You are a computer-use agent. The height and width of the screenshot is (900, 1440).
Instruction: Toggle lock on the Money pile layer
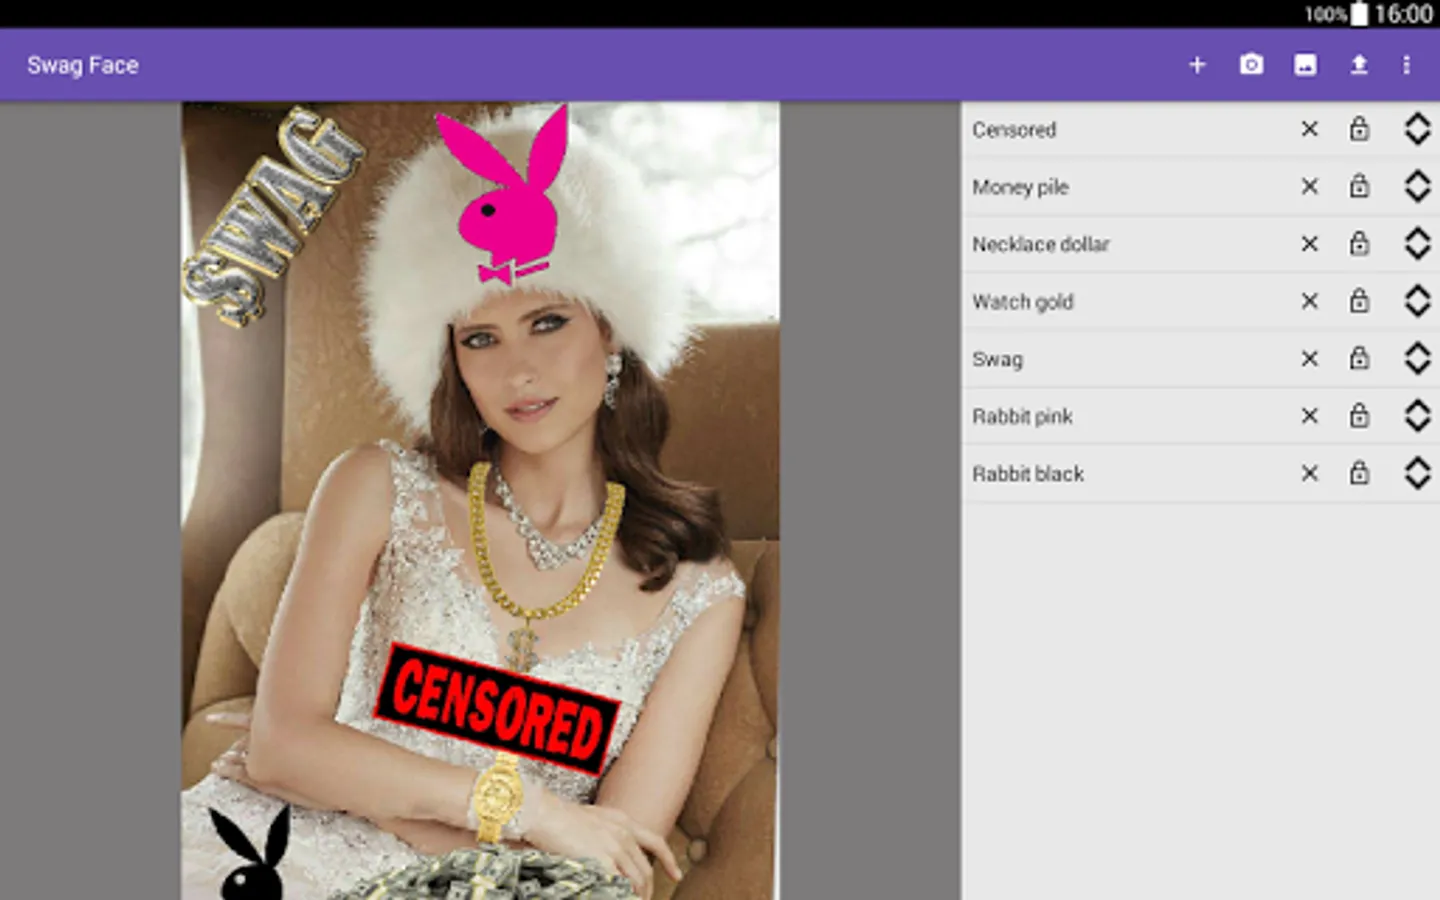pyautogui.click(x=1359, y=185)
